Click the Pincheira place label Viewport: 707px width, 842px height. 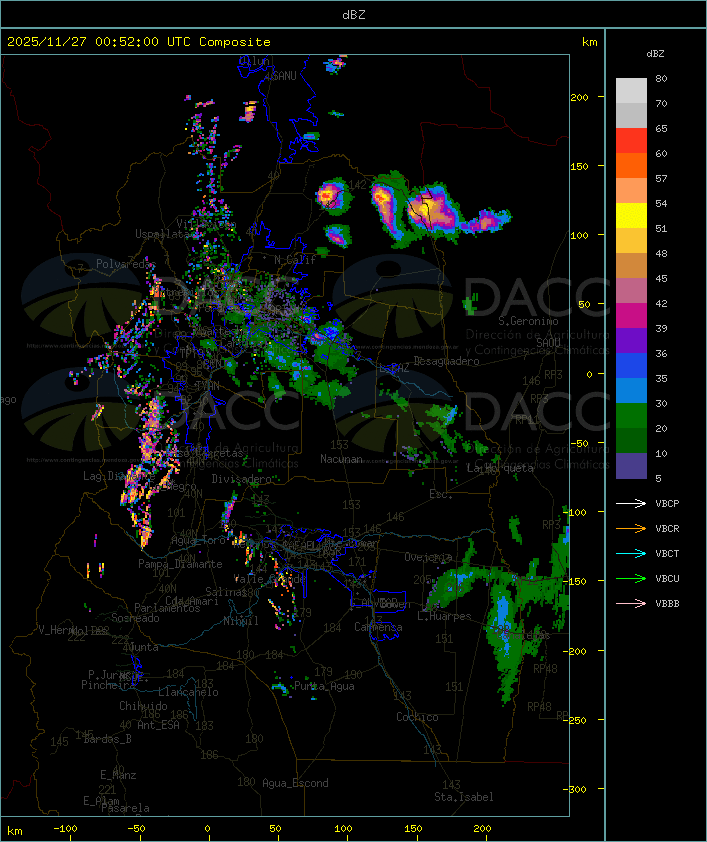click(108, 685)
